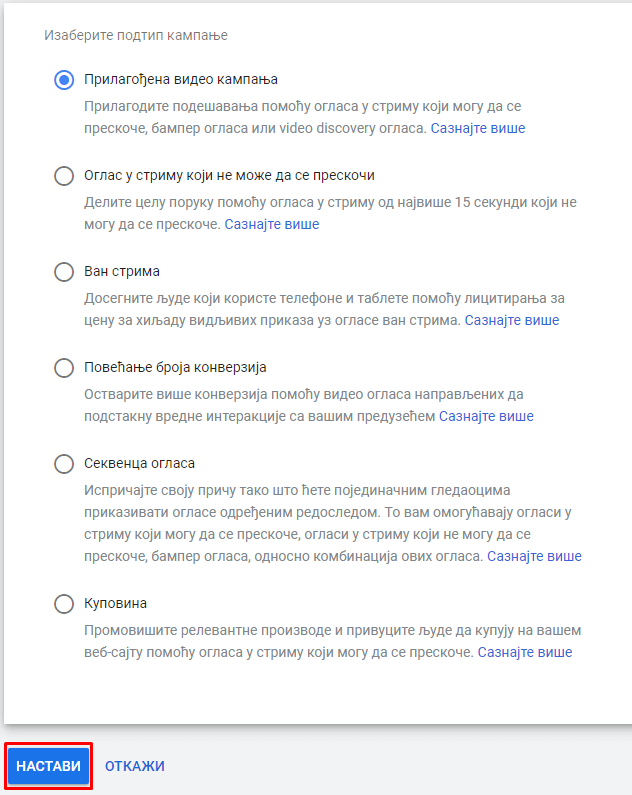This screenshot has width=632, height=795.
Task: Select radio button for Оглас у стриму који не може да се прескочи
Action: [64, 176]
